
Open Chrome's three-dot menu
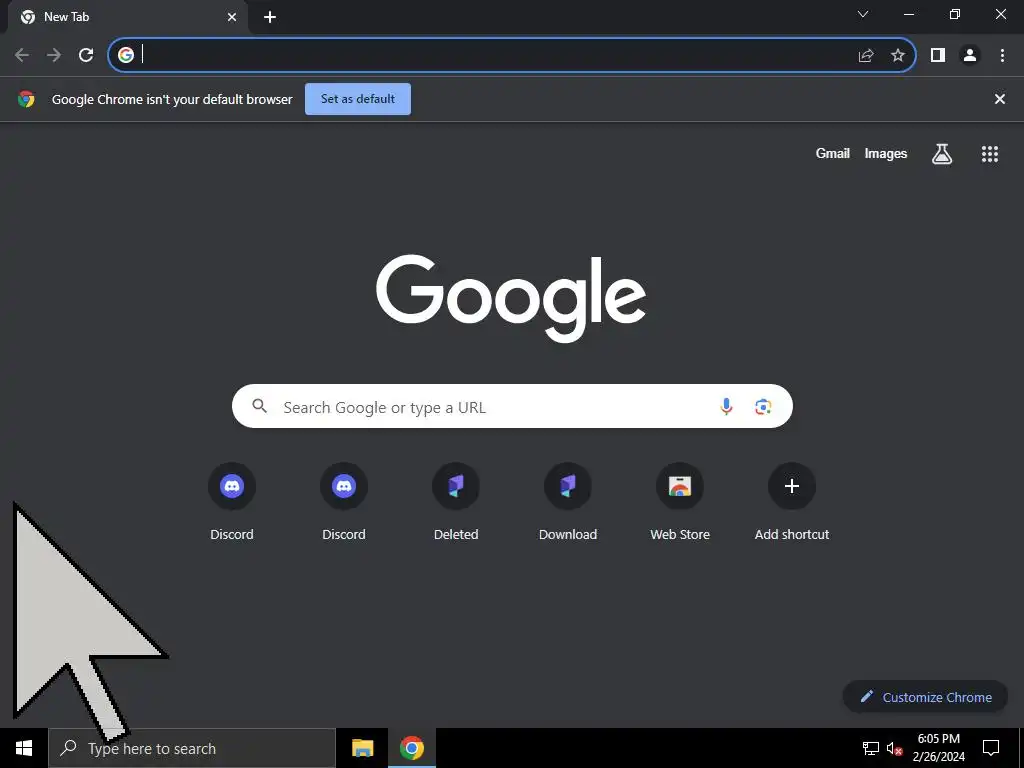tap(1002, 55)
